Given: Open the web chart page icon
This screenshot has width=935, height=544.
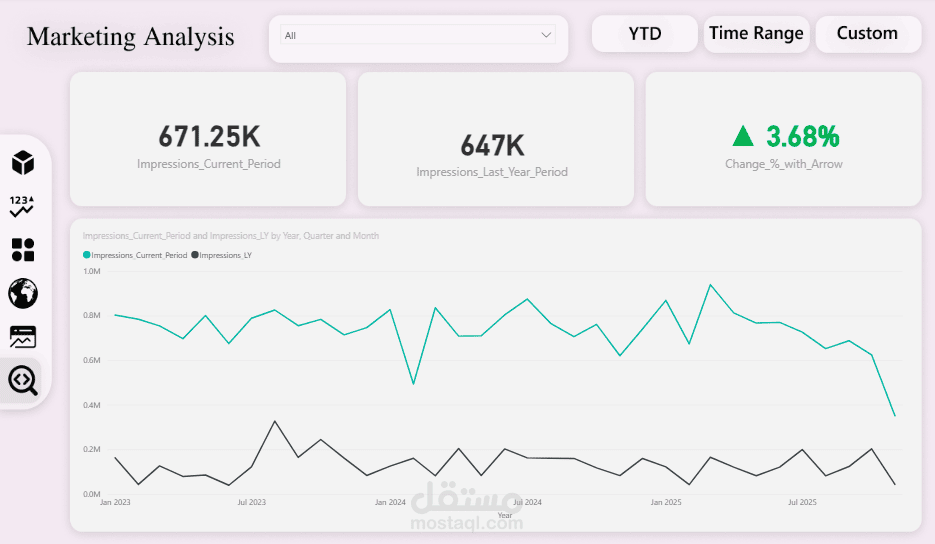Looking at the screenshot, I should point(23,337).
